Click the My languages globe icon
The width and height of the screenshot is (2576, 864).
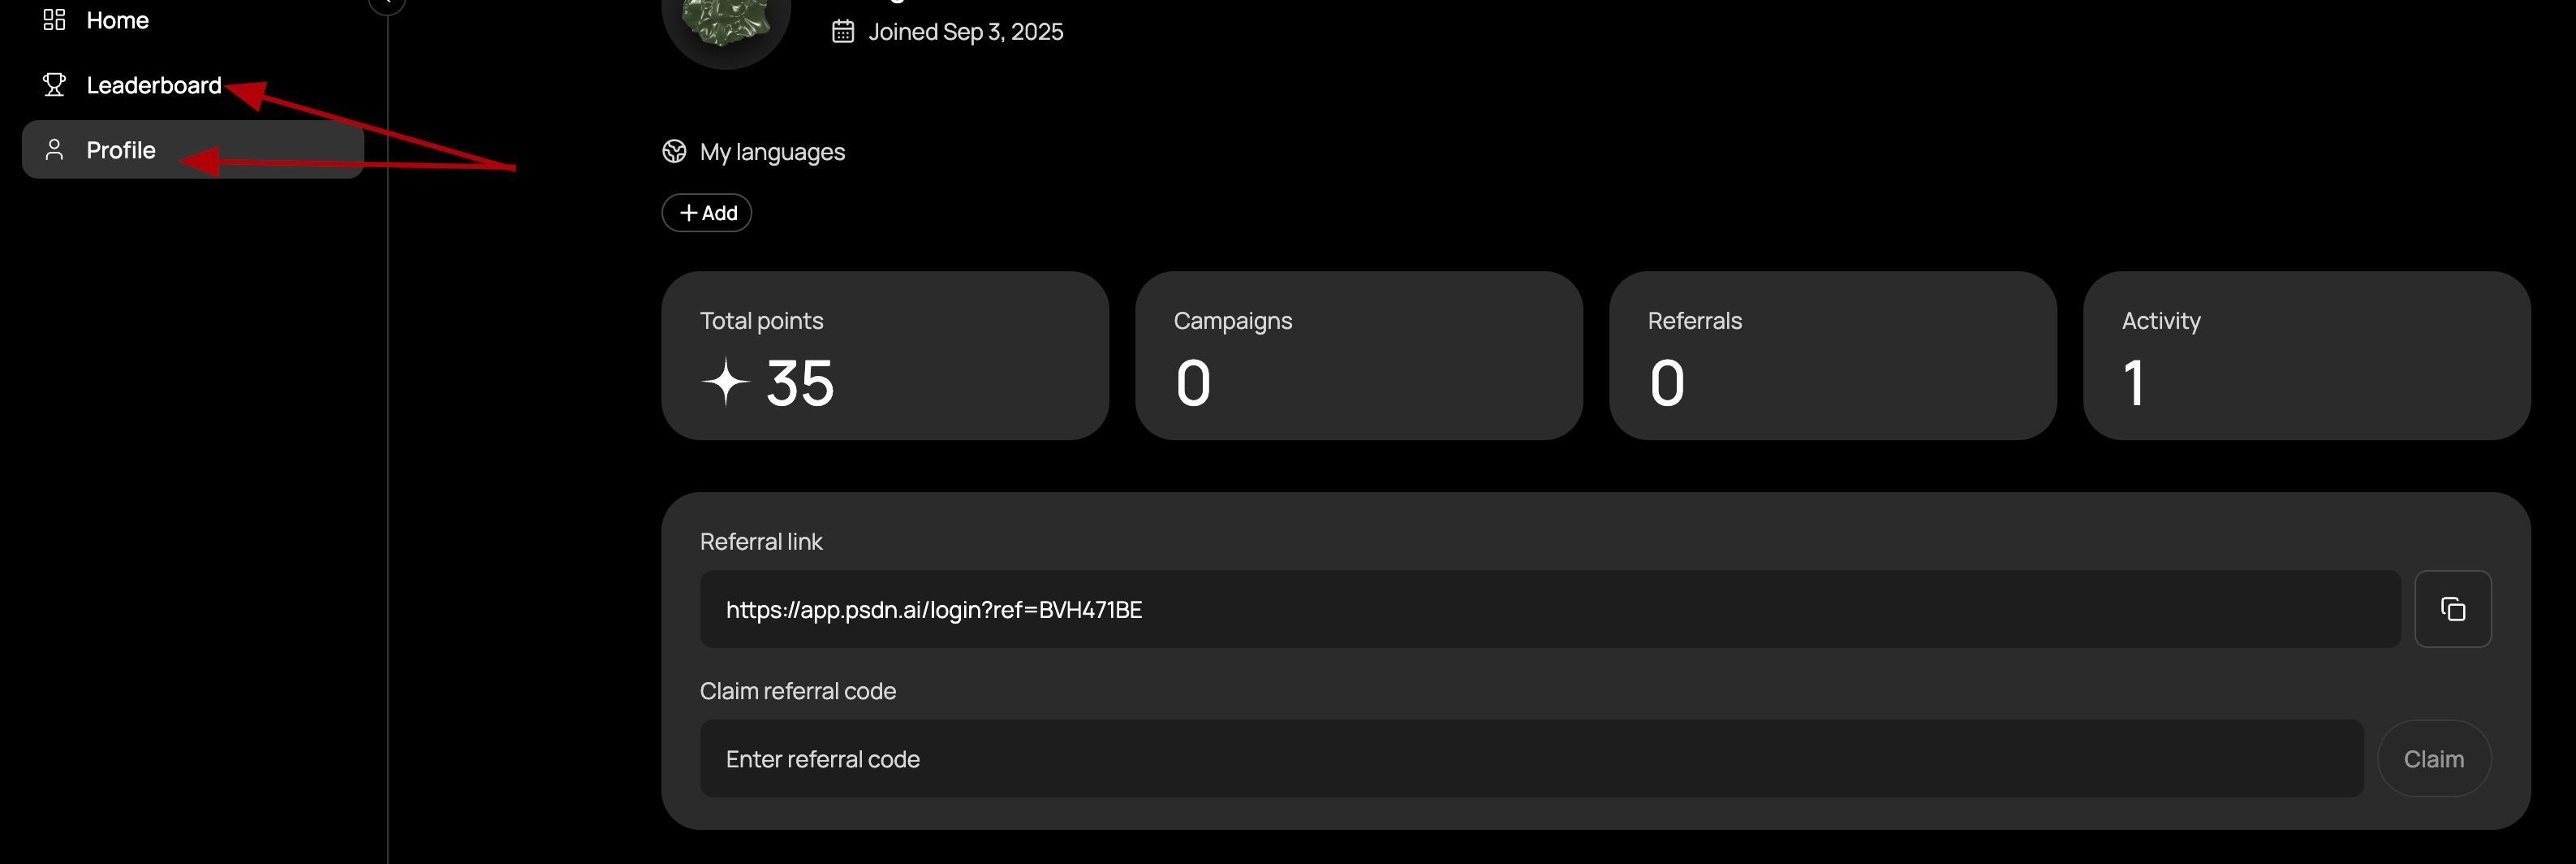point(674,151)
